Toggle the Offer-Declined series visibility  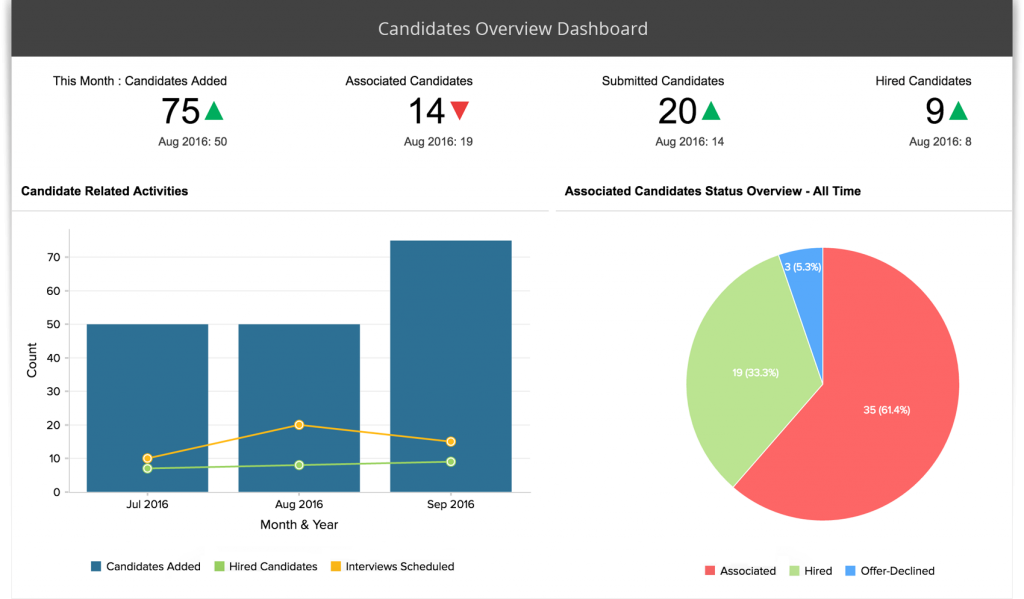pos(852,570)
